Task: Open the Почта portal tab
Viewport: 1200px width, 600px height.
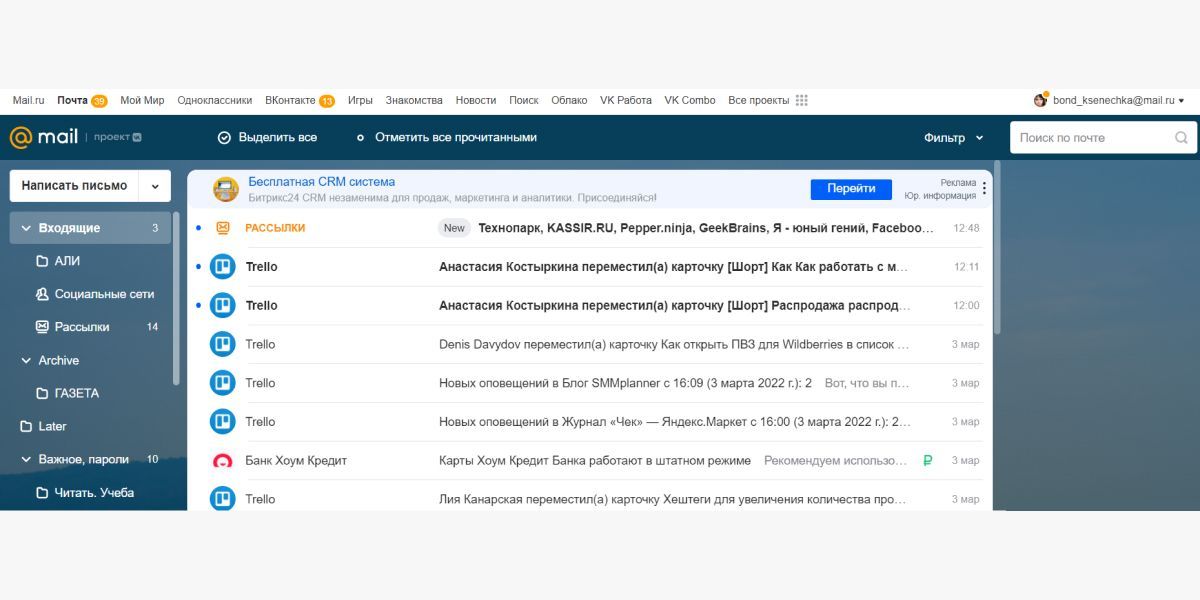Action: pos(72,100)
